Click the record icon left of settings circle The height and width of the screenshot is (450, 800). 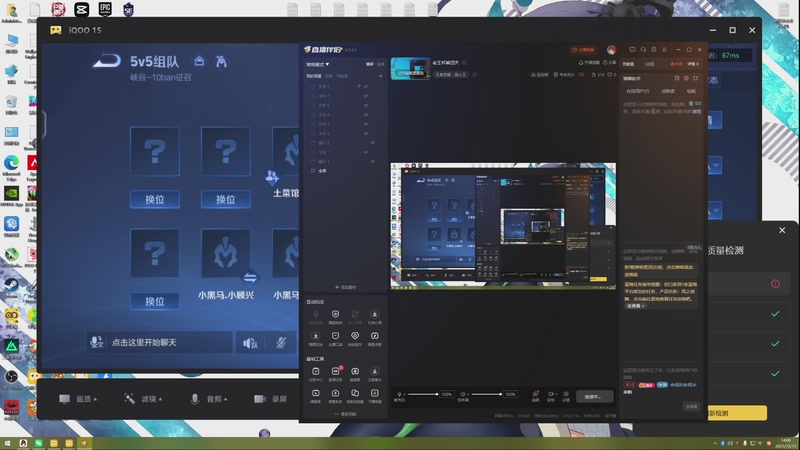(x=551, y=394)
